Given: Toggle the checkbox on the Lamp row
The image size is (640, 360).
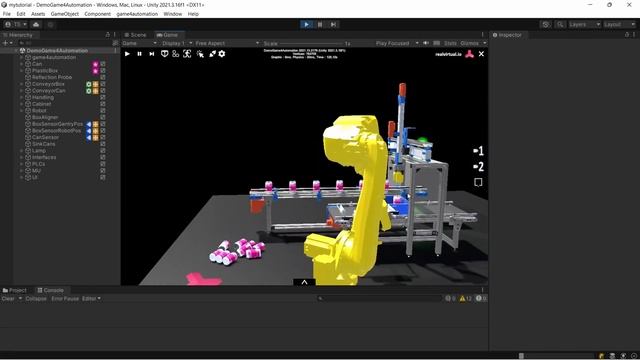Looking at the screenshot, I should pyautogui.click(x=103, y=151).
